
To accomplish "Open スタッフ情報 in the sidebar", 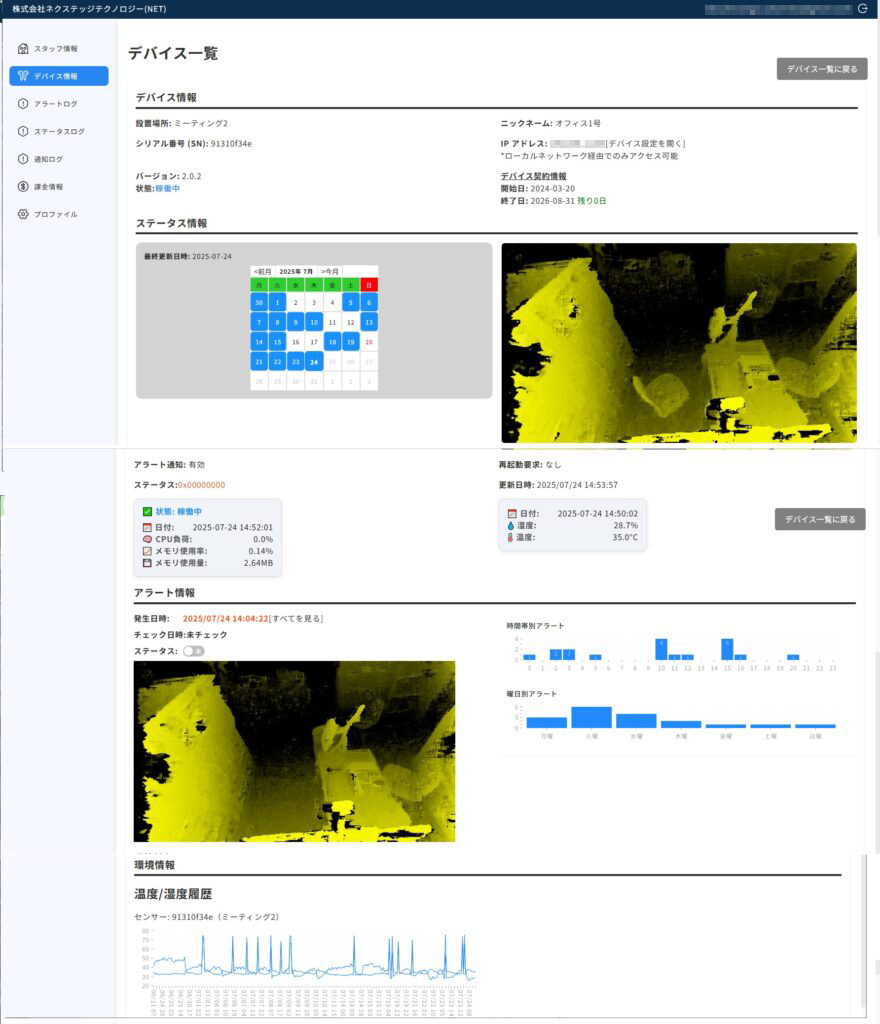I will click(56, 48).
